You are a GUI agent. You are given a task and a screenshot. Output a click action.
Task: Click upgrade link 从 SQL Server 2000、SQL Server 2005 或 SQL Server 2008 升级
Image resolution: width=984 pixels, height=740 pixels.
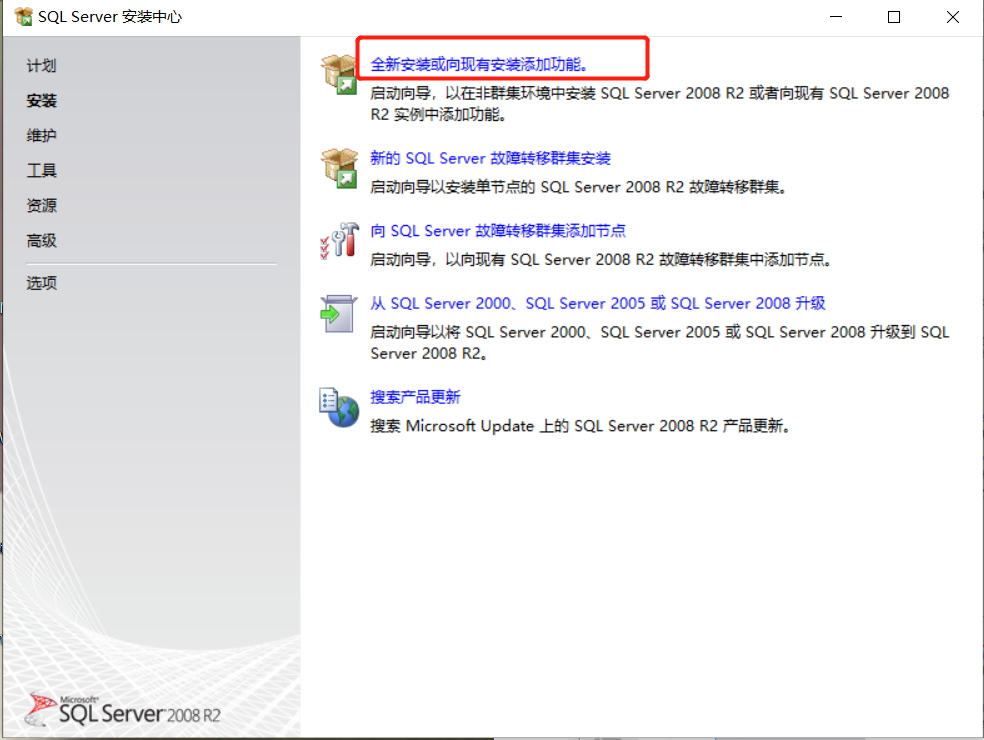click(597, 303)
